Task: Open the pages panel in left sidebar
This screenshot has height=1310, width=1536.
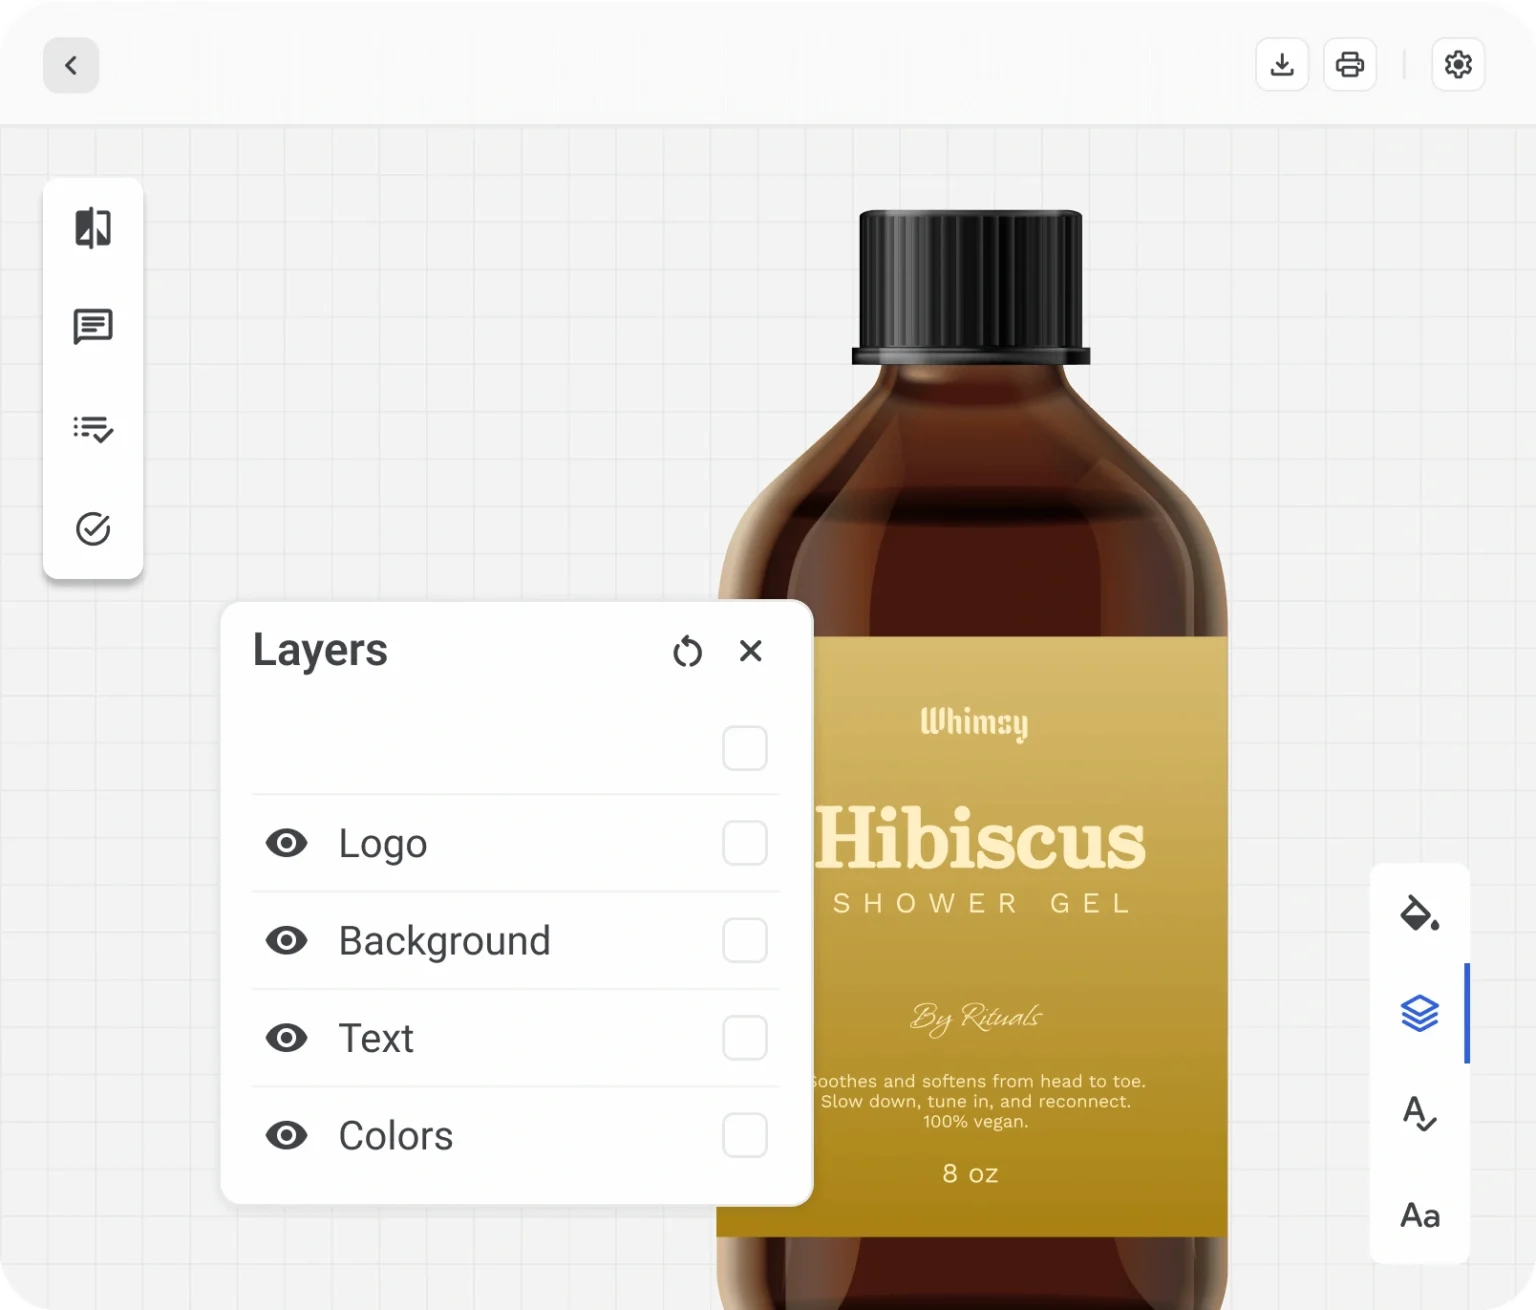Action: (x=93, y=228)
